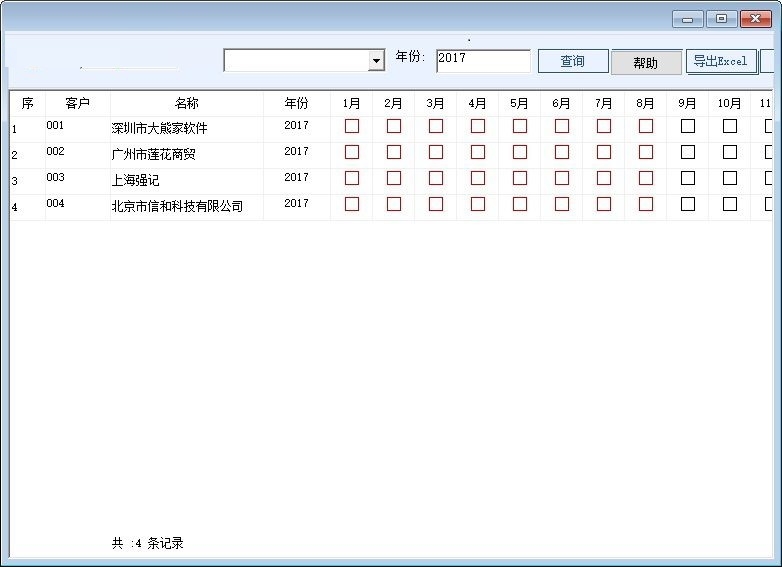Check 10月 box for 深圳市大熊家软件
The width and height of the screenshot is (782, 567).
click(730, 126)
